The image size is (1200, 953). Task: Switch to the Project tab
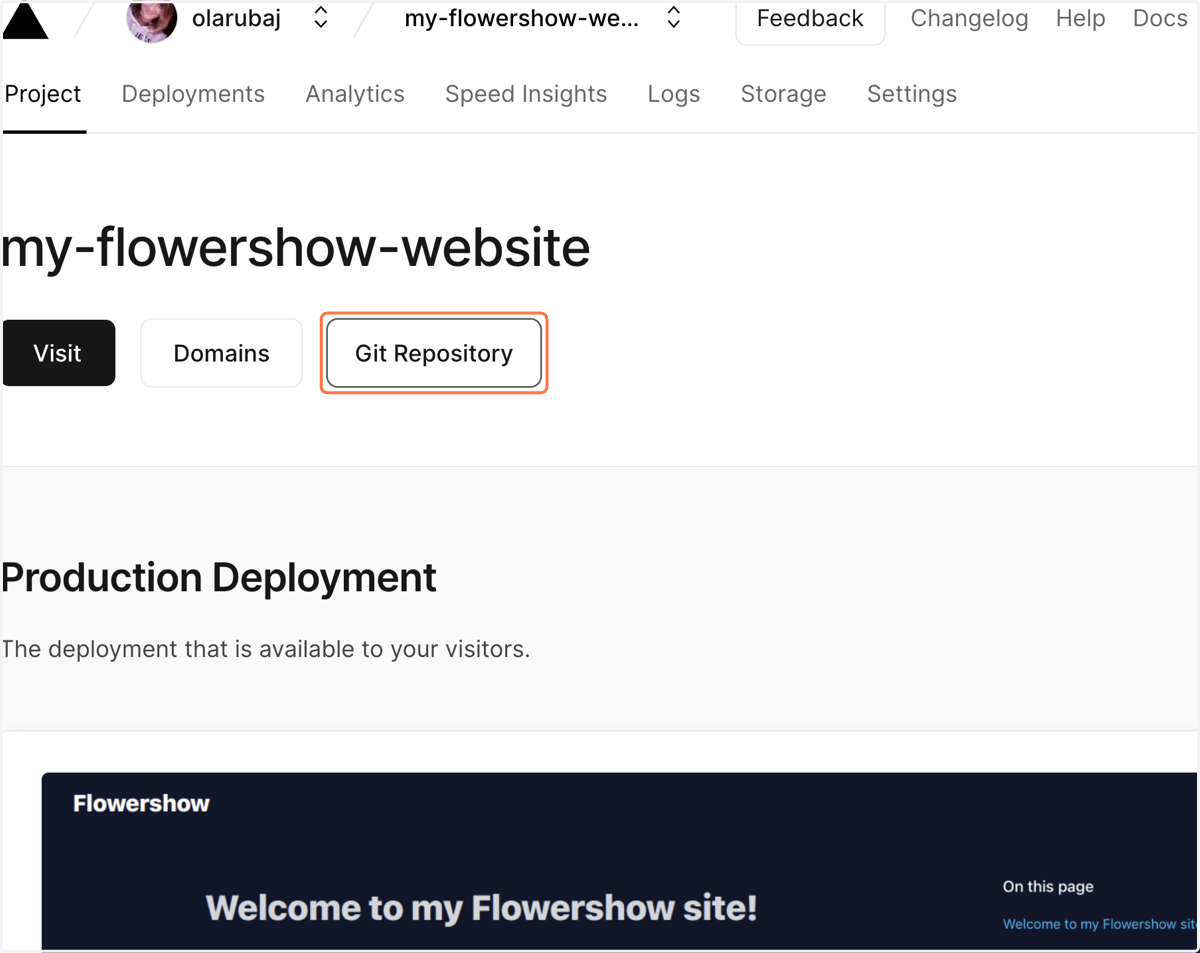[x=43, y=94]
